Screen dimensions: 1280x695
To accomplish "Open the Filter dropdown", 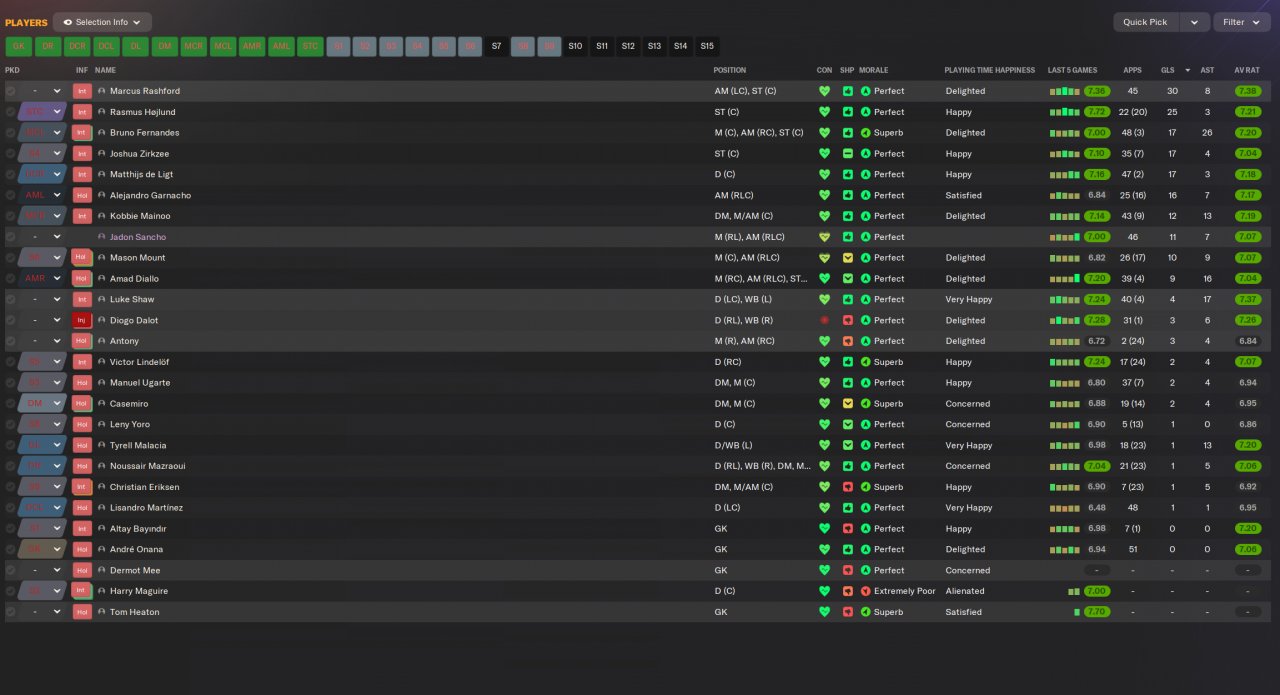I will [1242, 22].
